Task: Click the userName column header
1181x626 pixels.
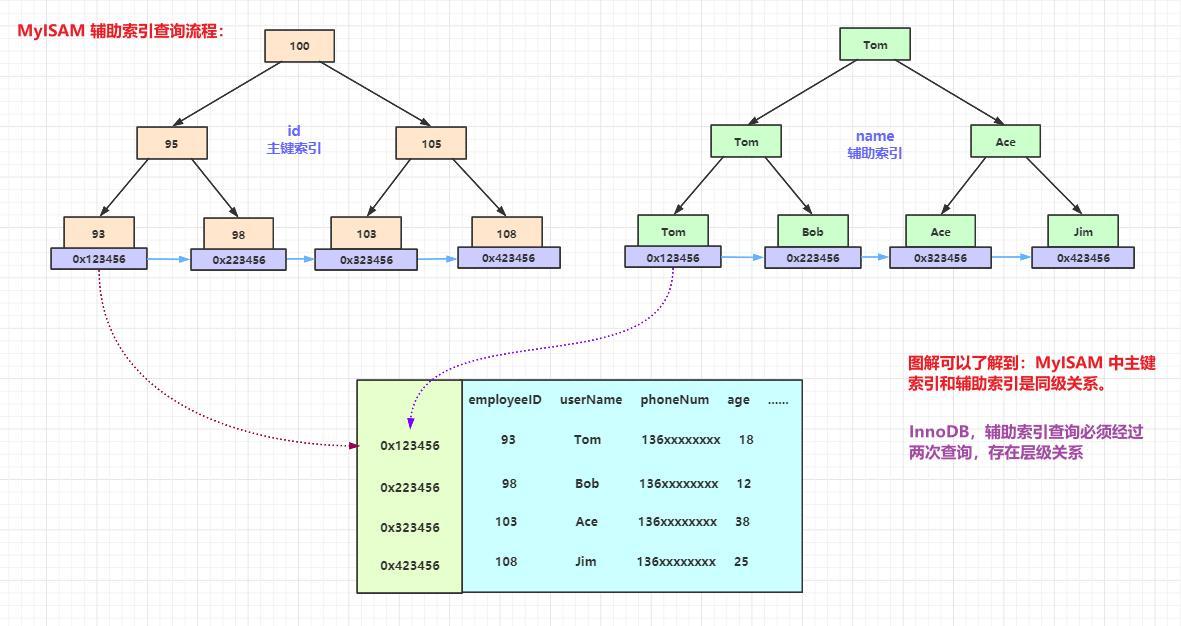Action: (x=589, y=399)
